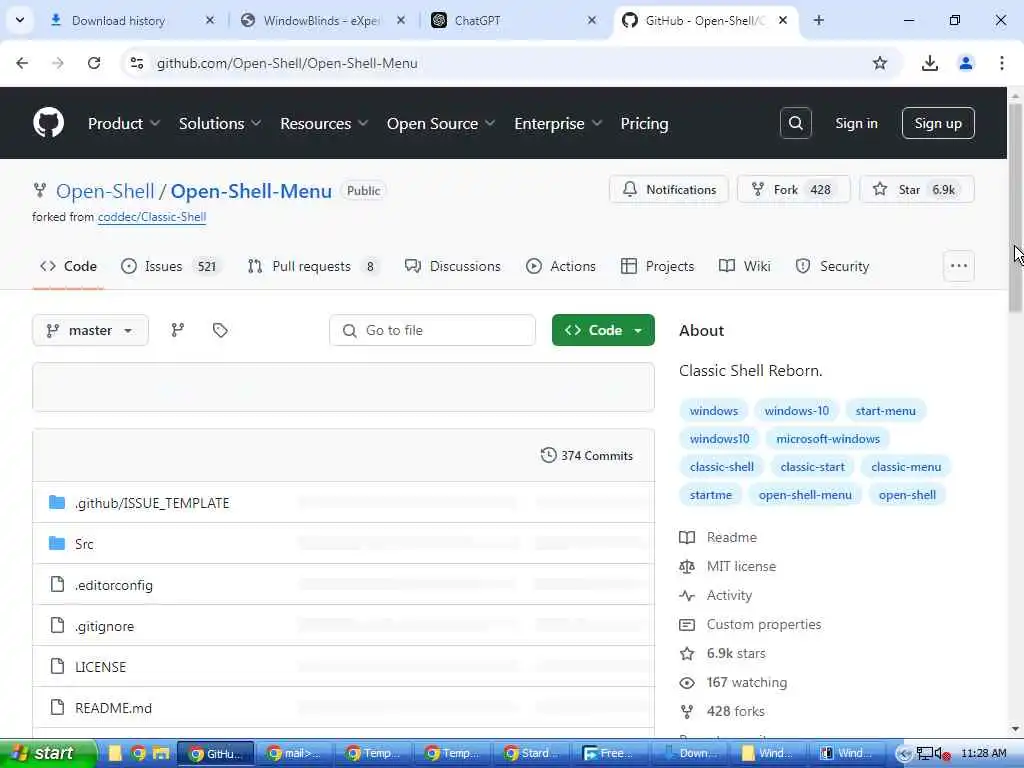Open the .editorconfig file
1024x768 pixels.
coord(114,585)
